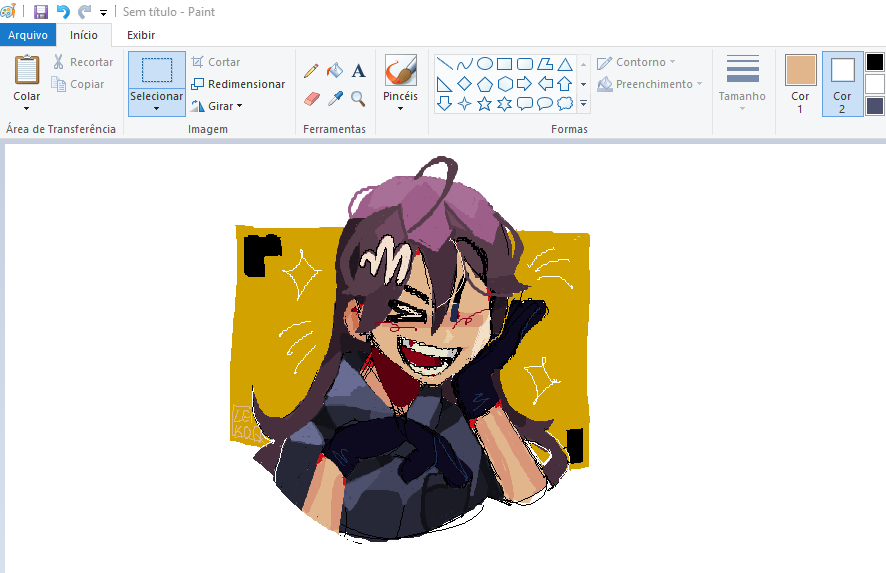Save the drawing with the floppy icon
This screenshot has height=573, width=886.
click(41, 12)
